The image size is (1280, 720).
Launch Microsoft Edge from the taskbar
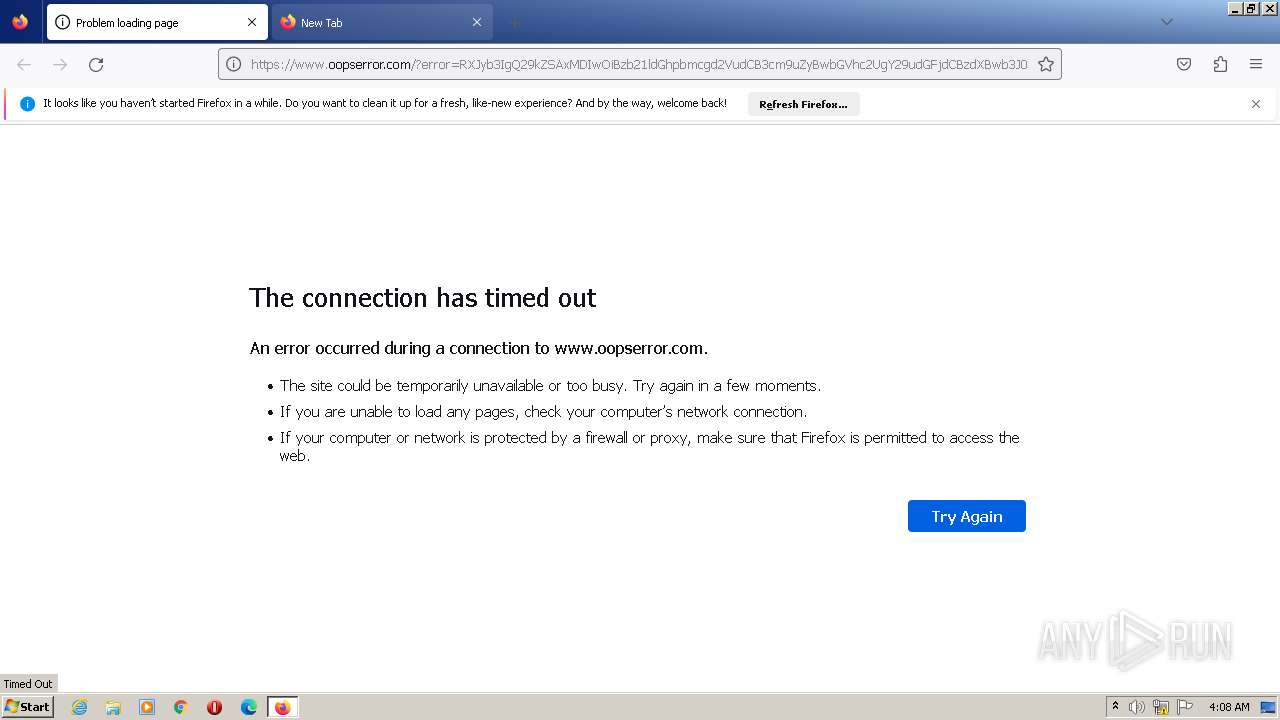[249, 707]
